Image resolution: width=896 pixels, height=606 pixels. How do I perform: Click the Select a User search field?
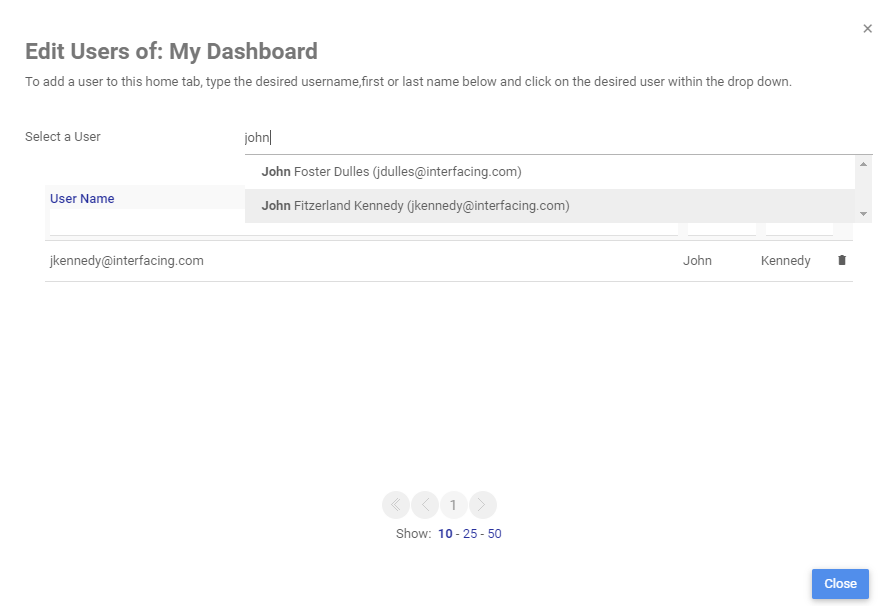pyautogui.click(x=550, y=138)
